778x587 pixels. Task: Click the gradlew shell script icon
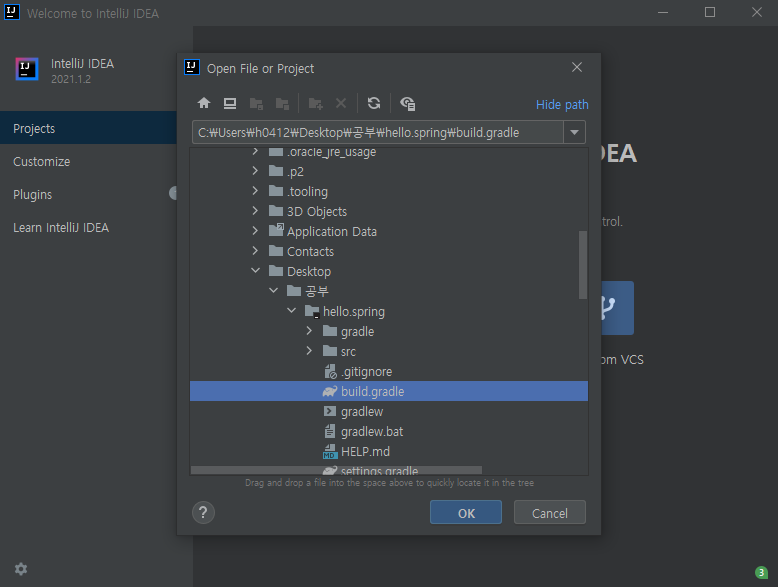point(329,411)
